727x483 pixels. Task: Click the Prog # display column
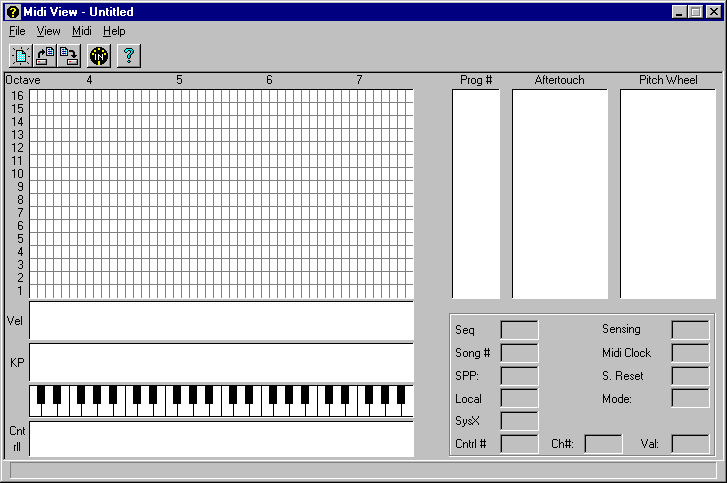pos(476,194)
